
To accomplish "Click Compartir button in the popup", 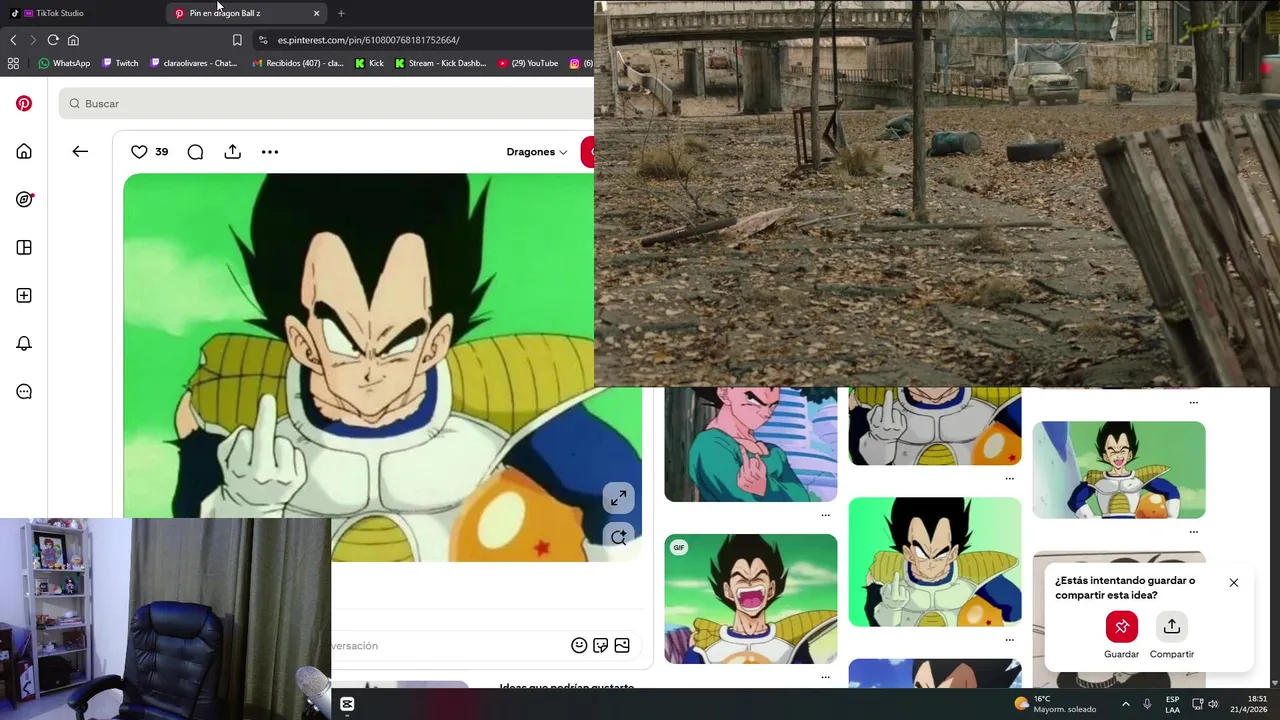I will [1172, 627].
